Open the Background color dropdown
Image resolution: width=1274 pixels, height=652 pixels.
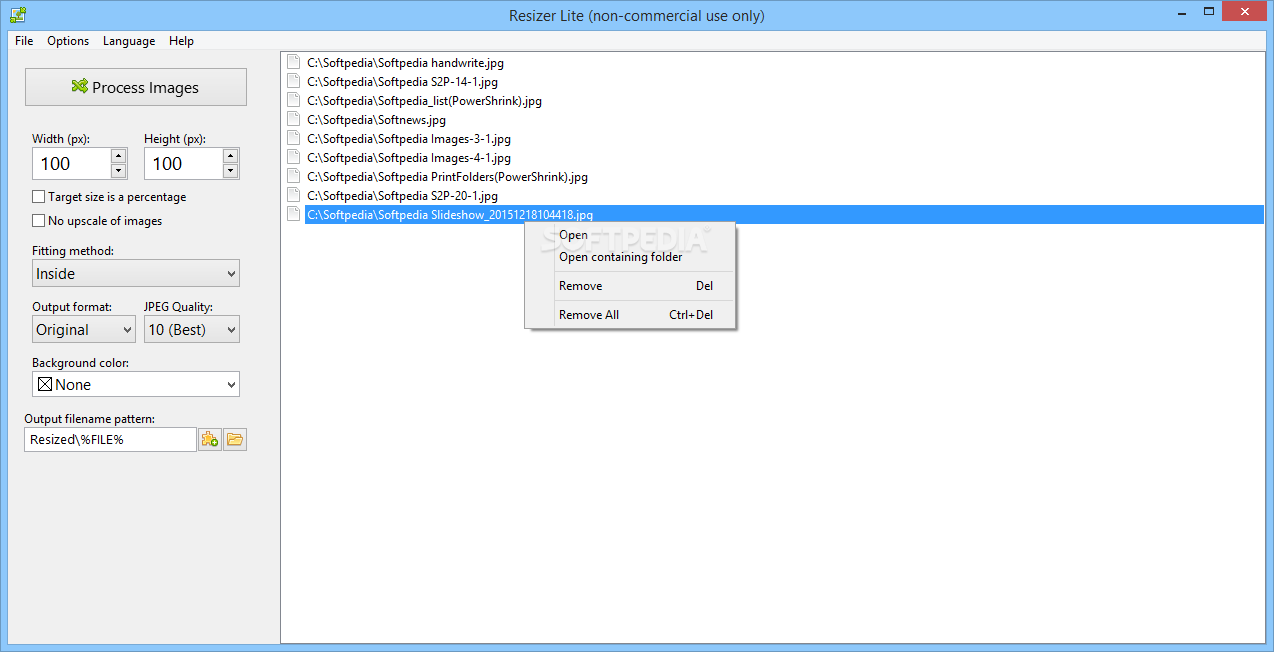pos(136,384)
